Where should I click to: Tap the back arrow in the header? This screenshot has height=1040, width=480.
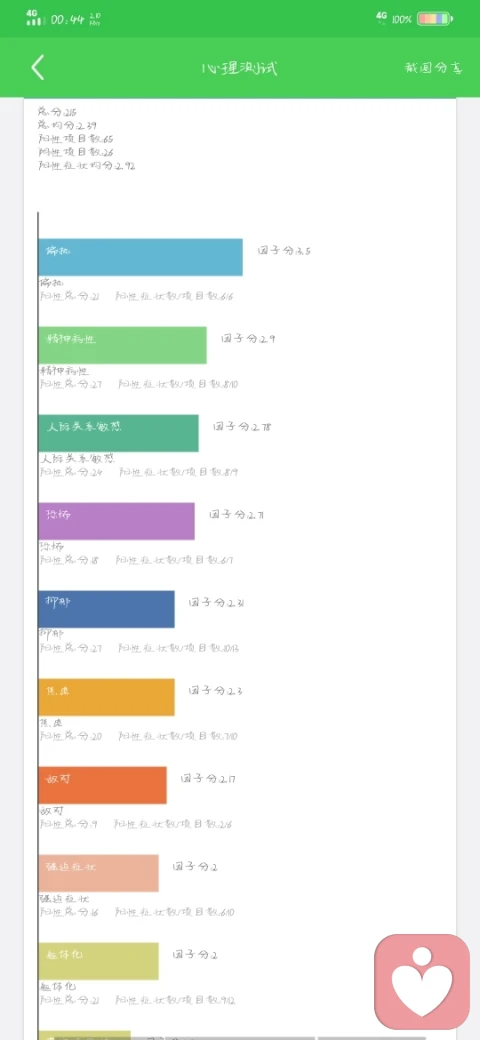pos(38,68)
